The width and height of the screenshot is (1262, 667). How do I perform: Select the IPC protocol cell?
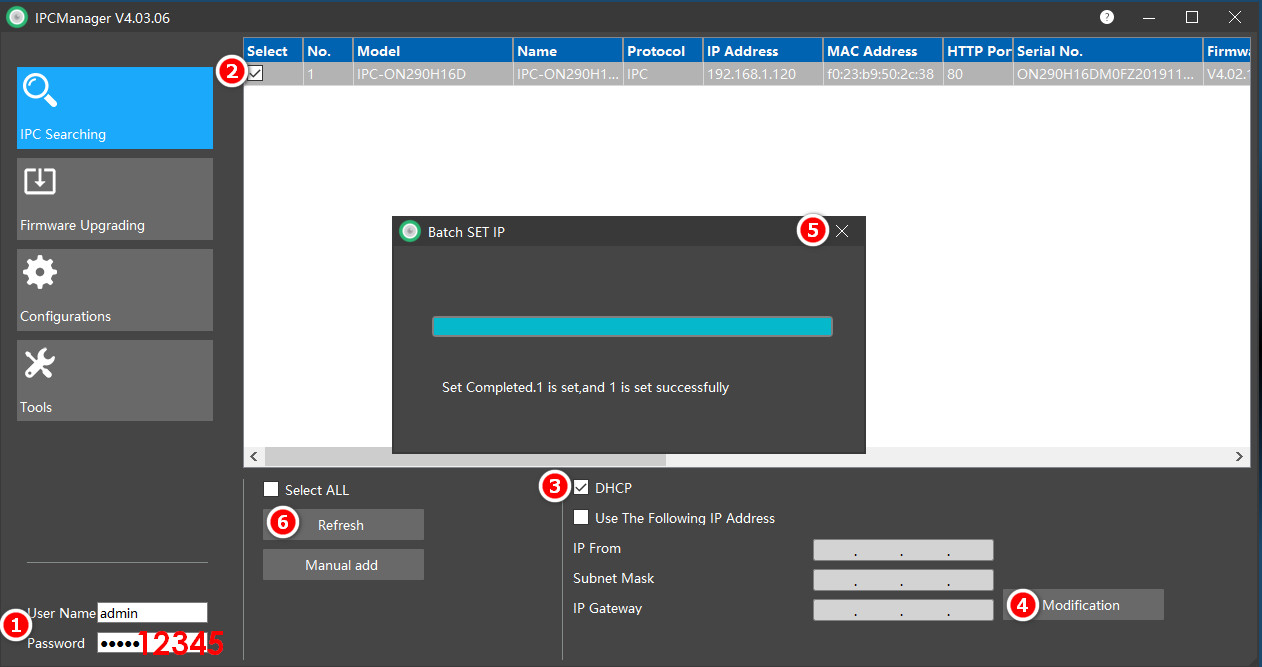click(x=662, y=74)
